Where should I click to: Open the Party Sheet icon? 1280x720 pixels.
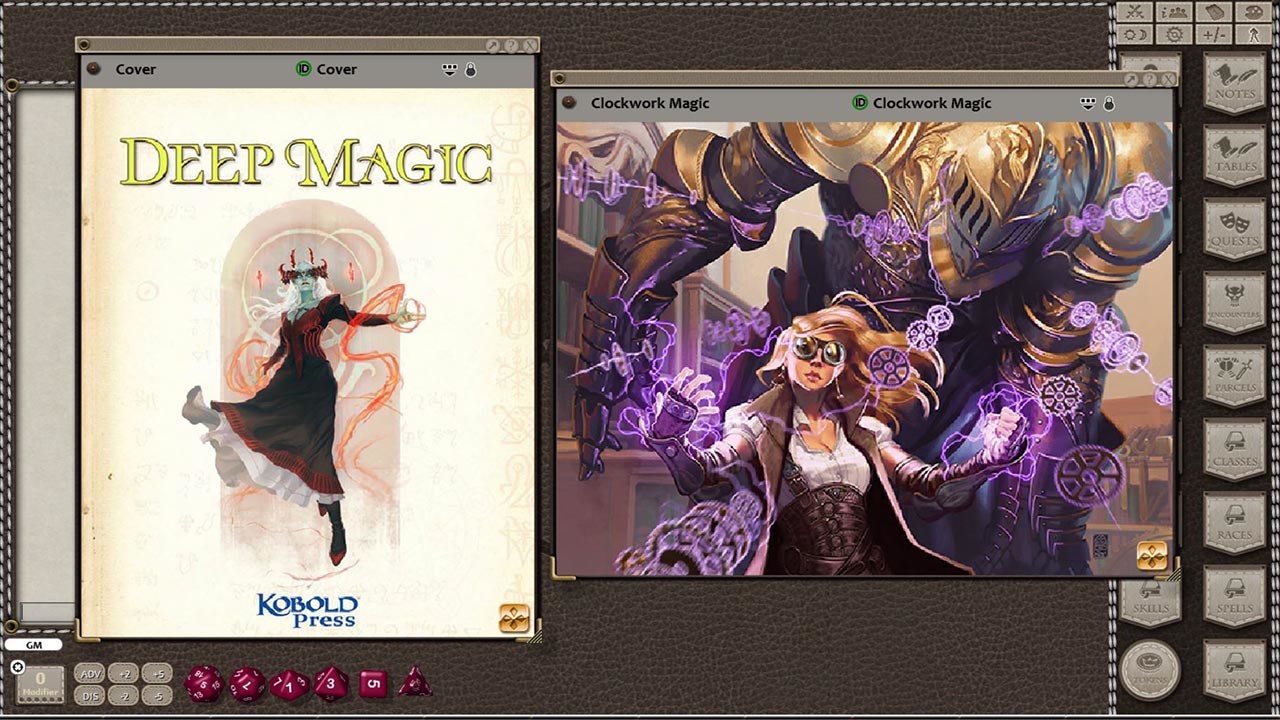(x=1173, y=12)
